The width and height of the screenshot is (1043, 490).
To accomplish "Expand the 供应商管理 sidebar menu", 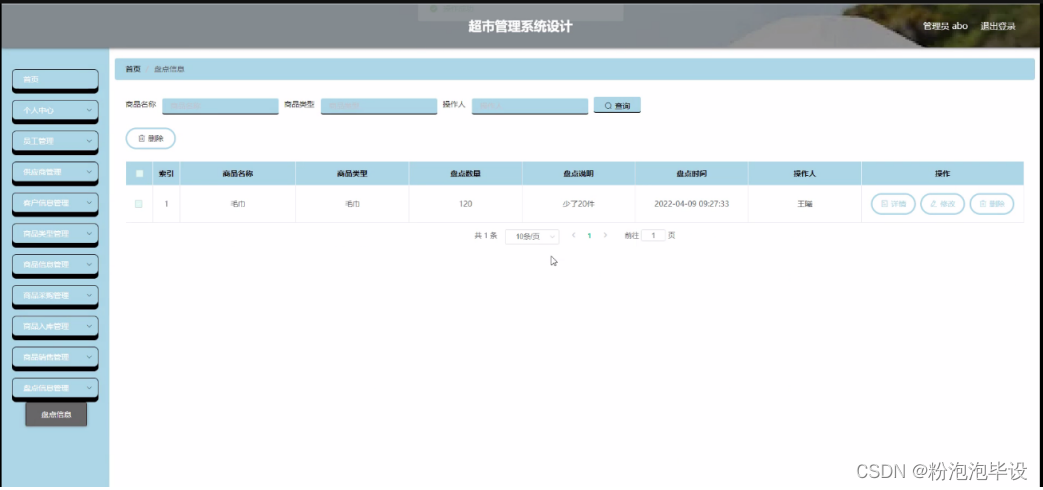I will click(x=55, y=172).
